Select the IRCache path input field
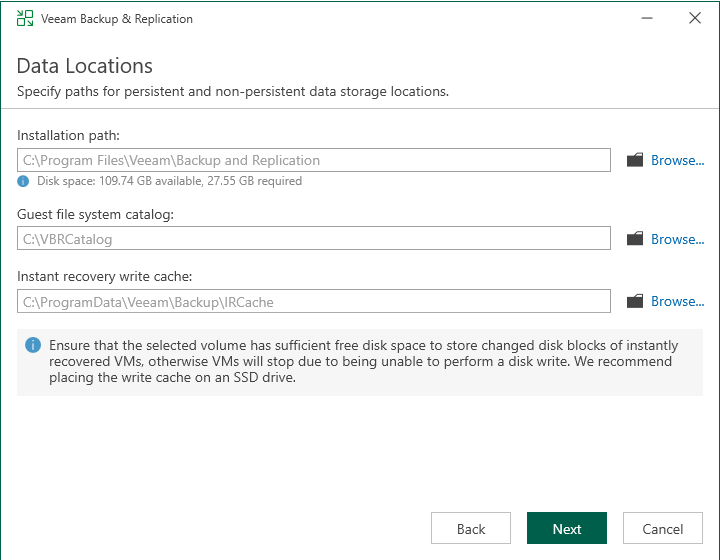720x560 pixels. [313, 301]
